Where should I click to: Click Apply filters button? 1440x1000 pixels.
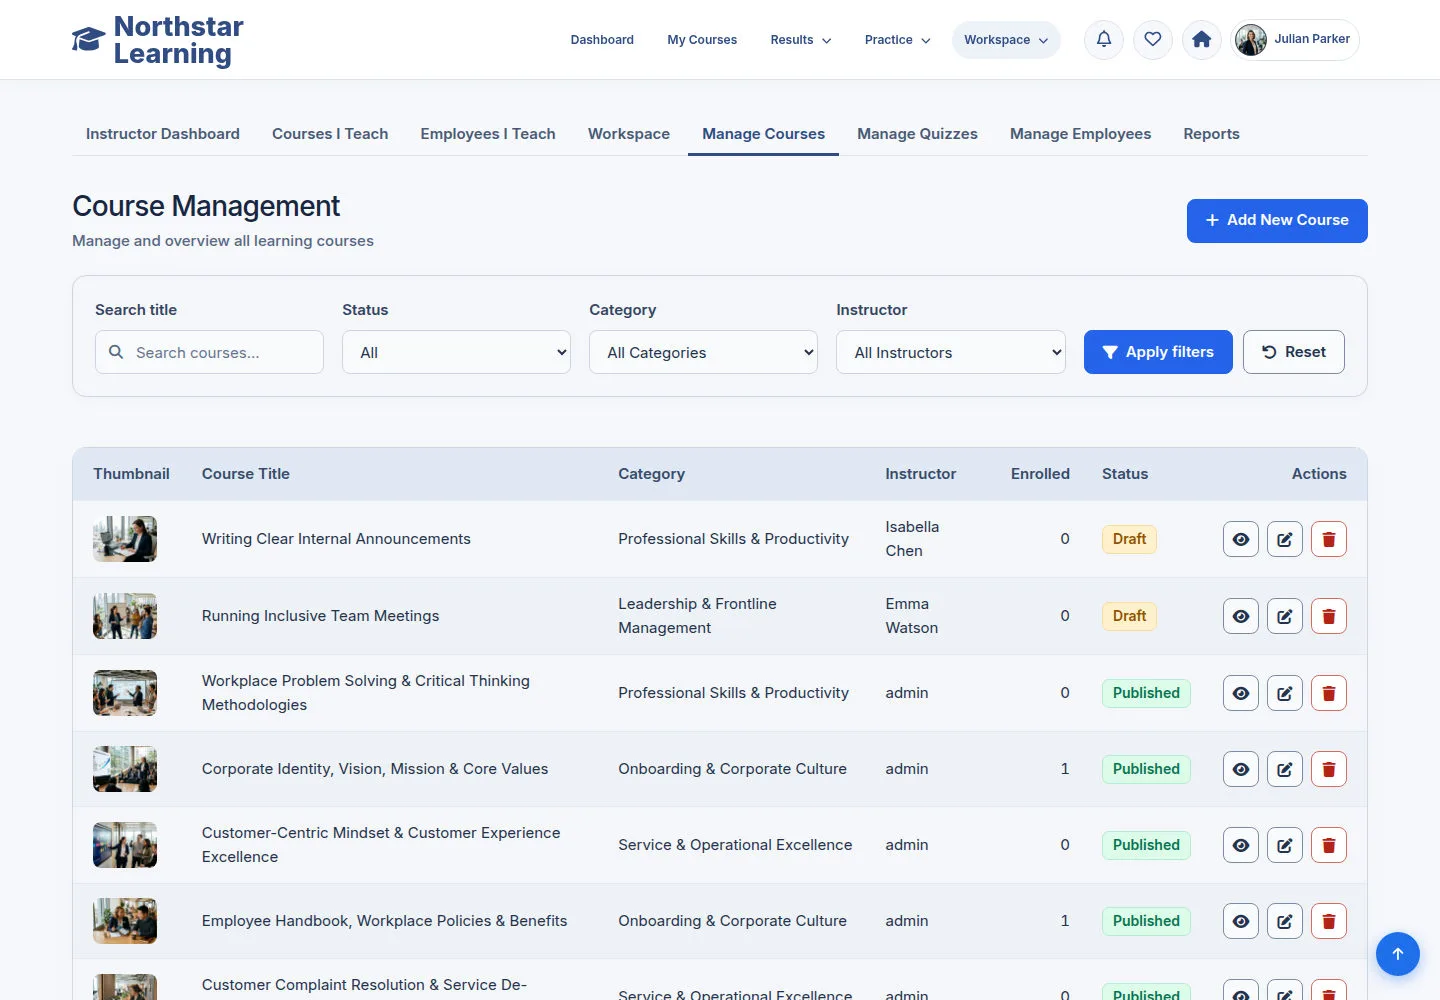[1158, 352]
